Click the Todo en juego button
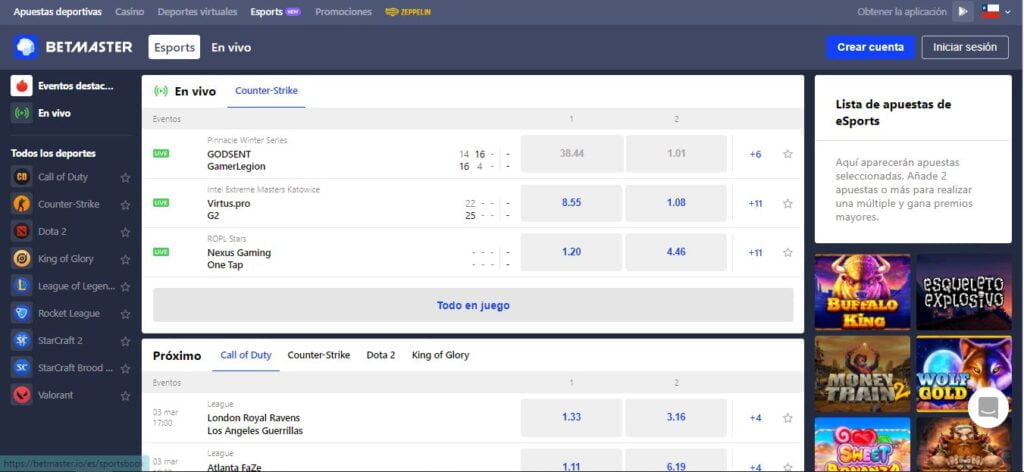Image resolution: width=1024 pixels, height=472 pixels. click(x=472, y=305)
